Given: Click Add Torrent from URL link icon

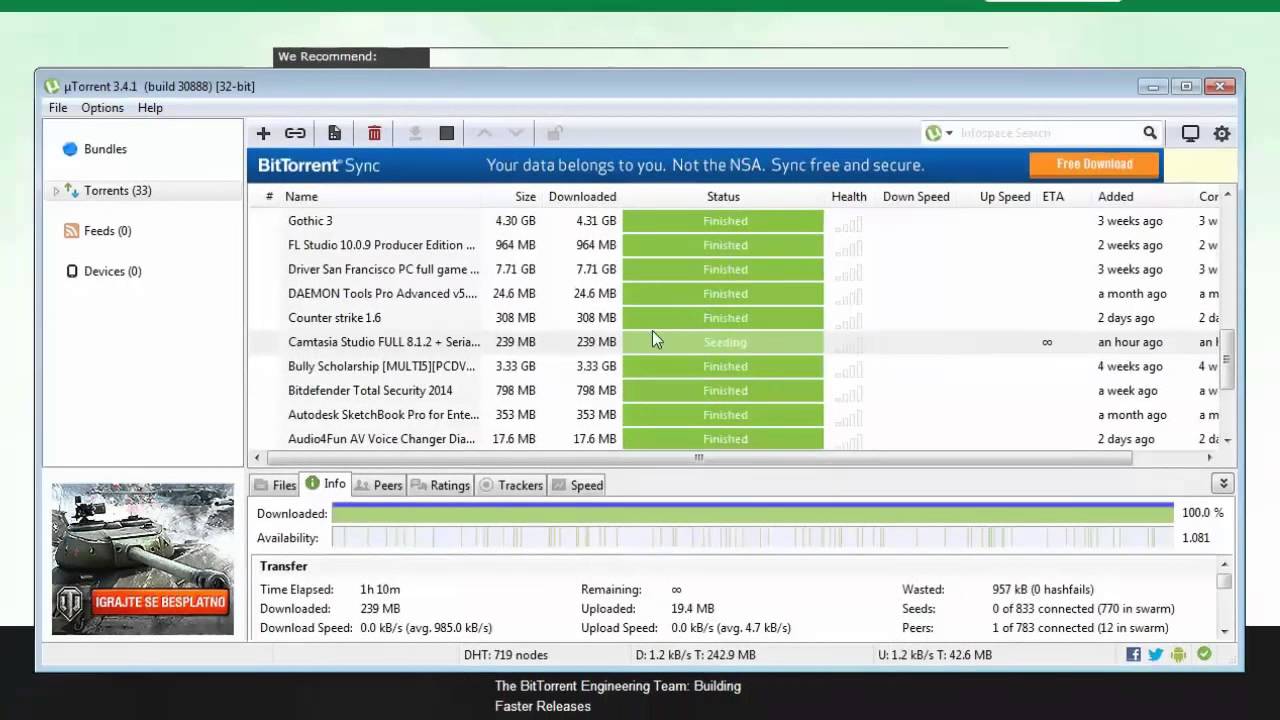Looking at the screenshot, I should (295, 133).
